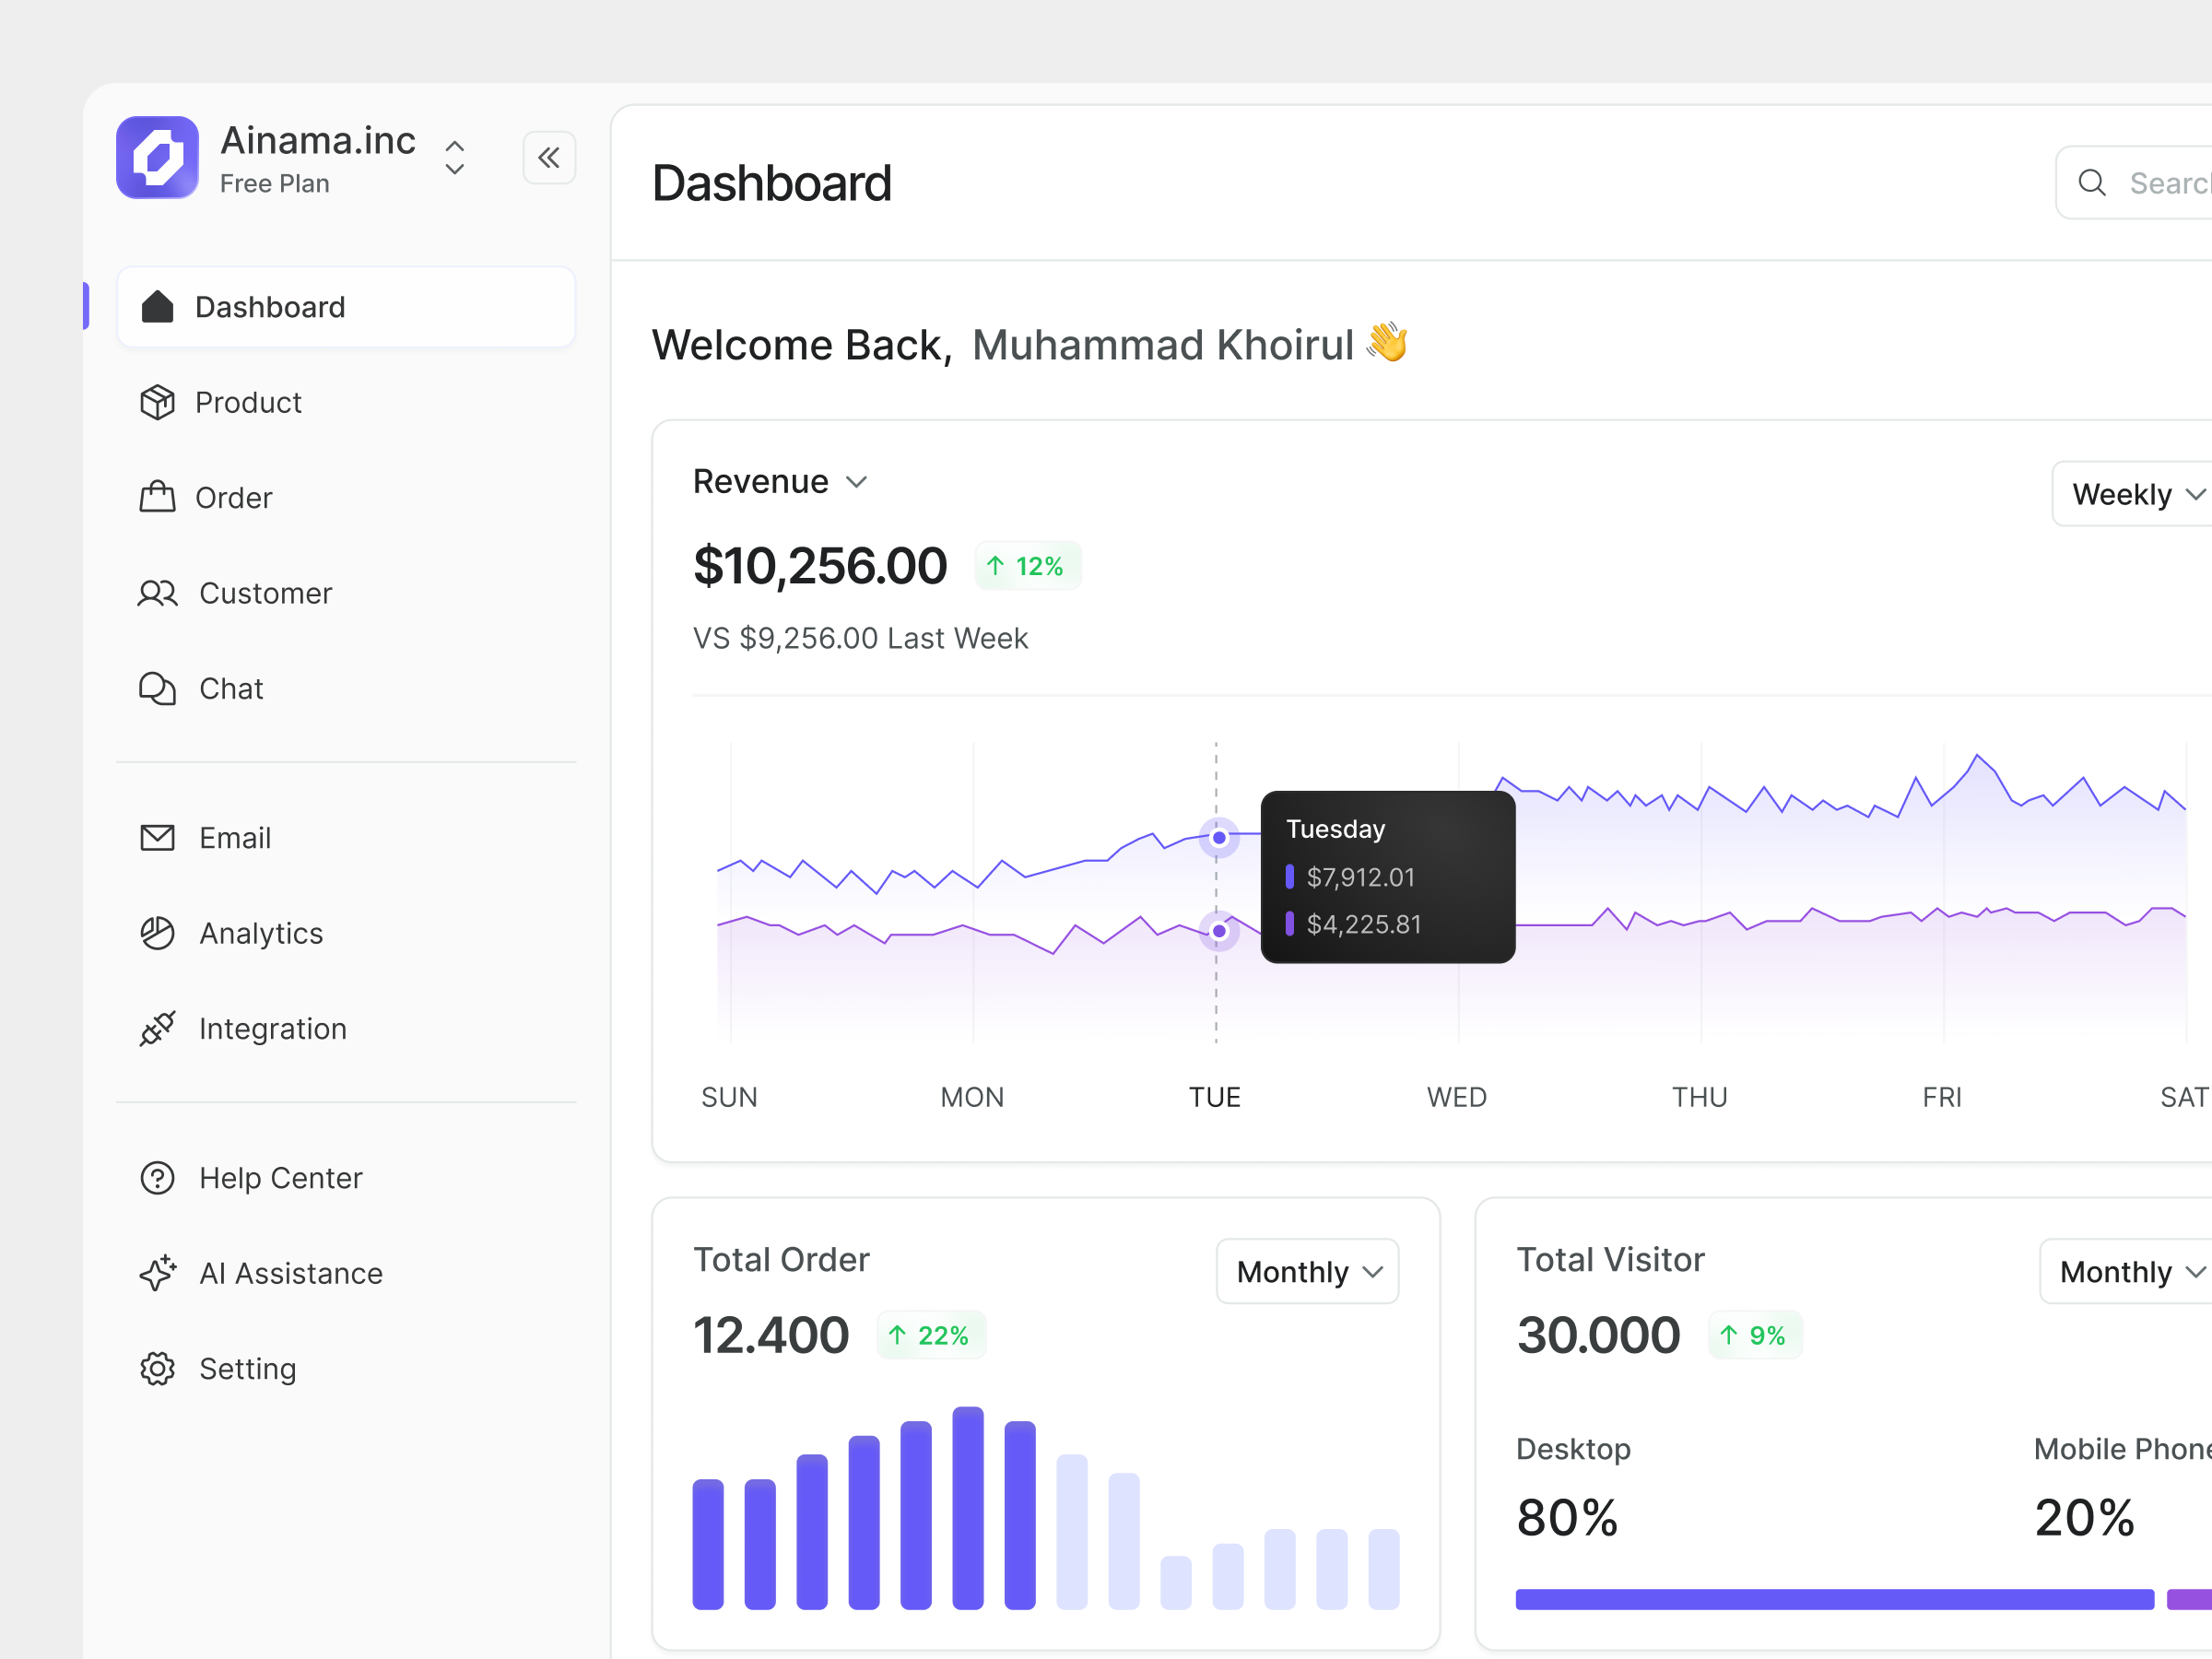The image size is (2212, 1659).
Task: Click VS $9,256.00 Last Week text
Action: pyautogui.click(x=861, y=638)
